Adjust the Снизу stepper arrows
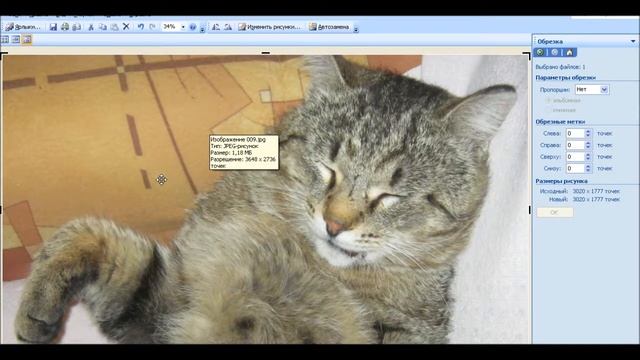The height and width of the screenshot is (360, 640). tap(588, 168)
